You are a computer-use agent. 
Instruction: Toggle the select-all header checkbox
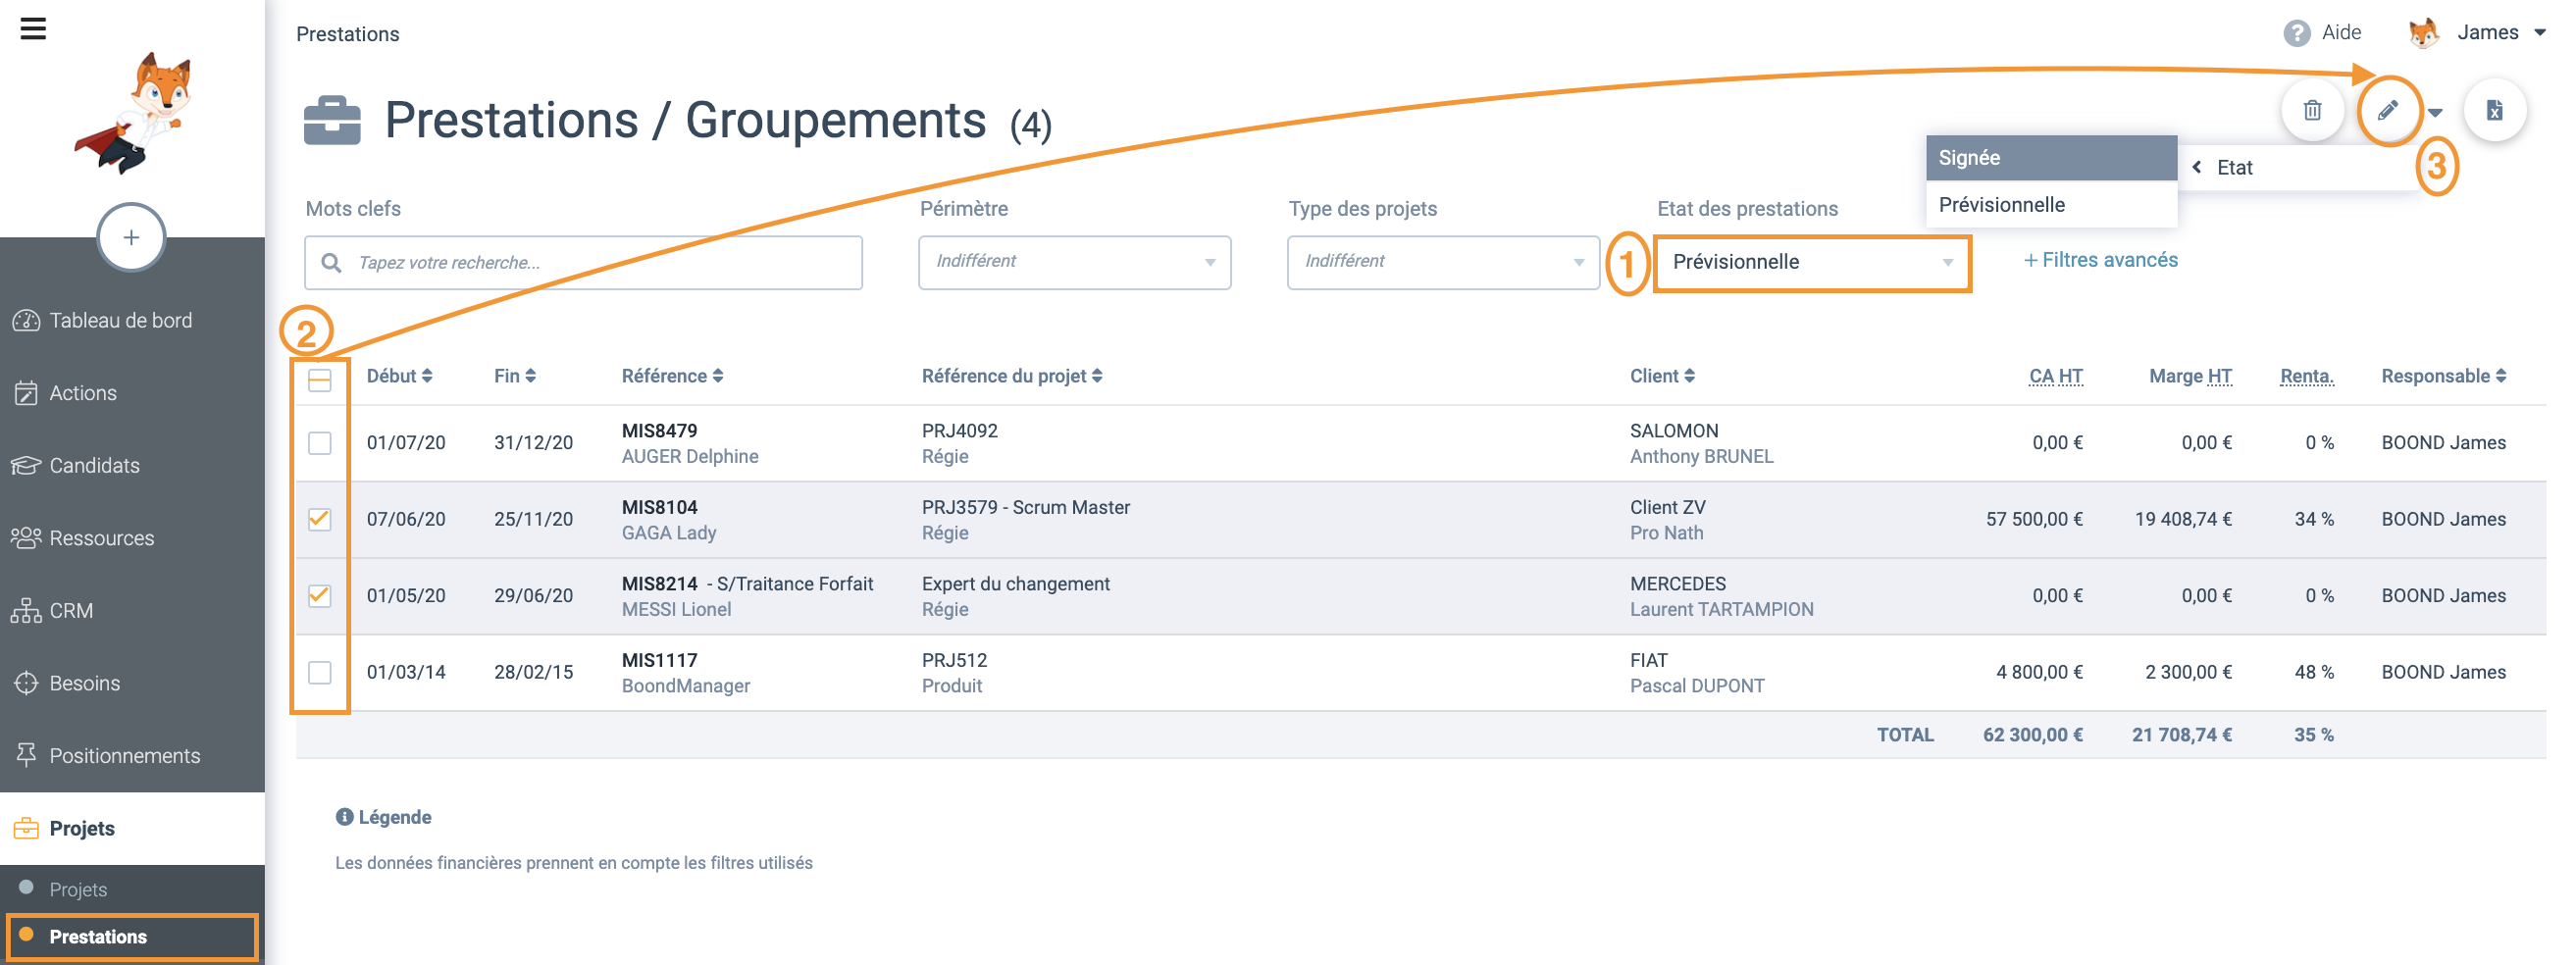pos(319,380)
